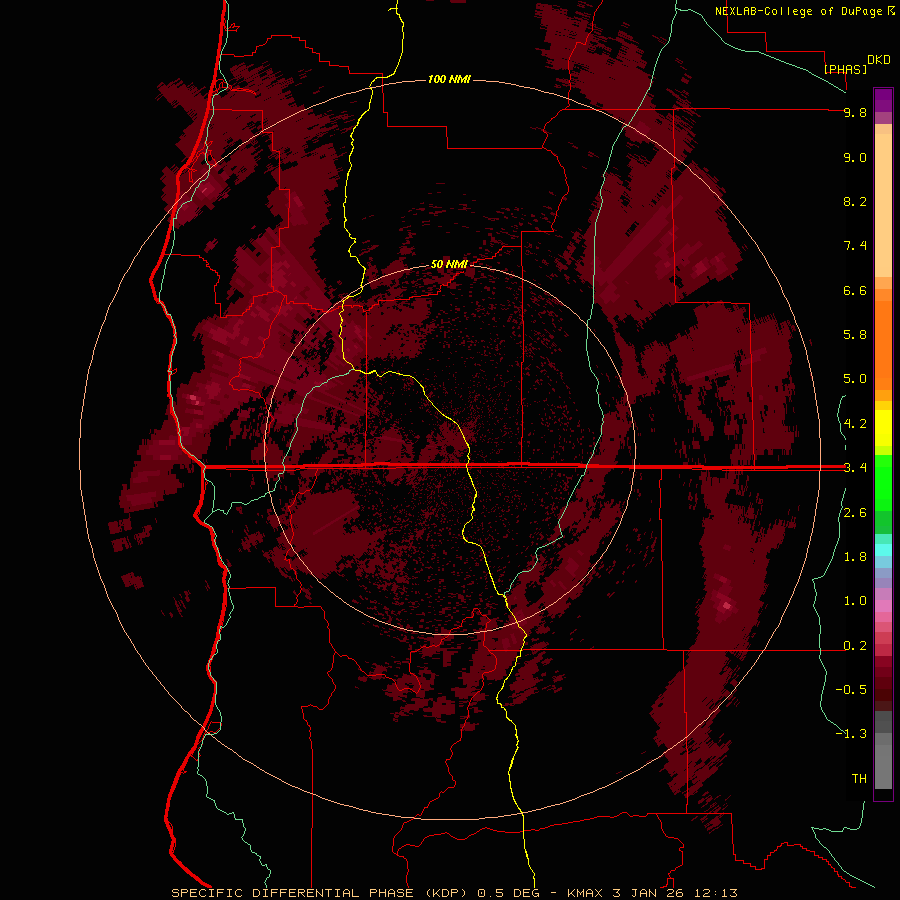Click the 1.0 legend value
This screenshot has width=900, height=900.
pos(855,601)
